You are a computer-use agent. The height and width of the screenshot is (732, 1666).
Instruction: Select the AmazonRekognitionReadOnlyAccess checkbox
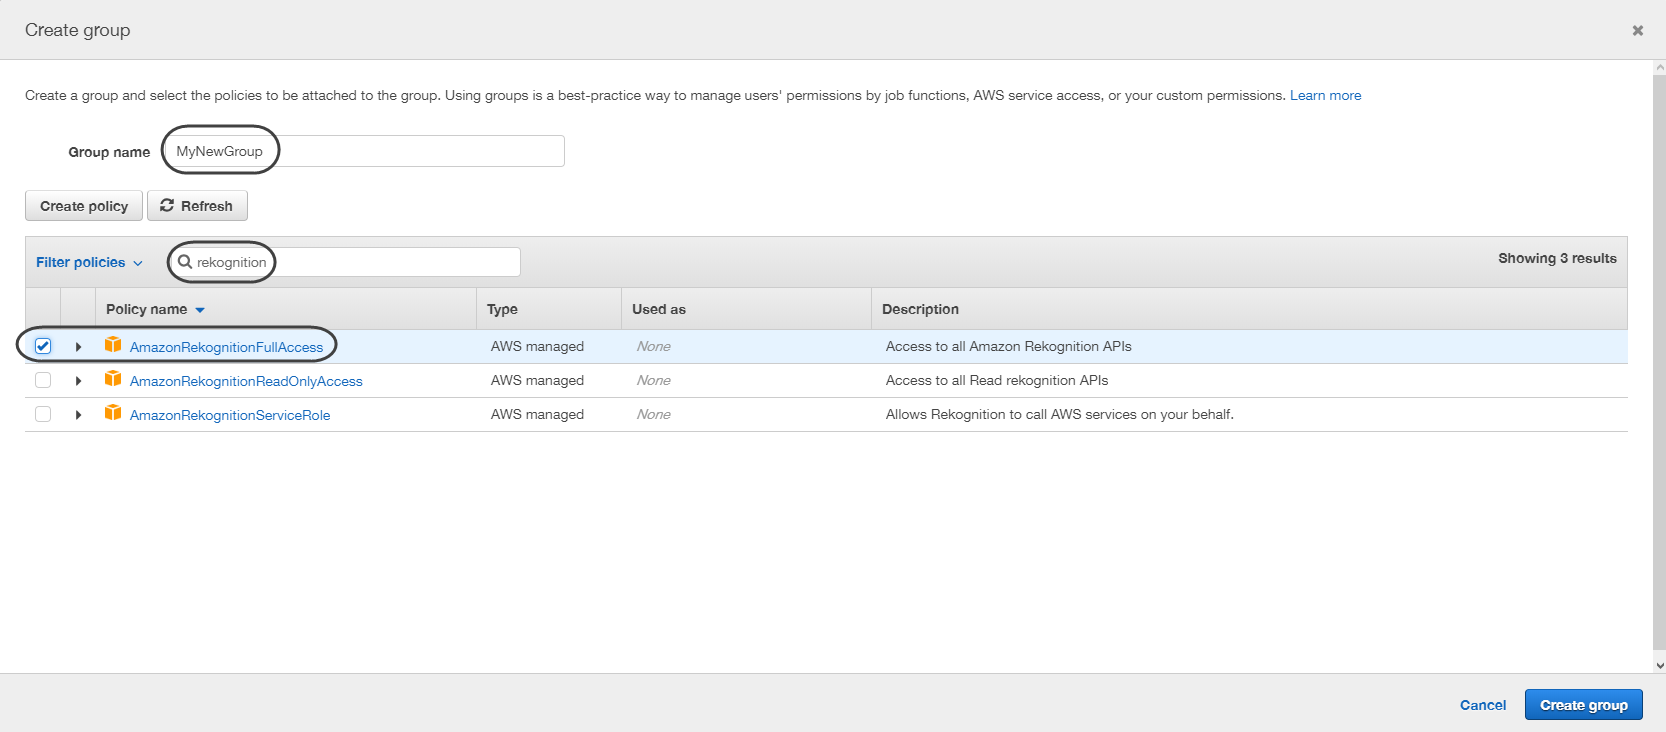coord(43,380)
